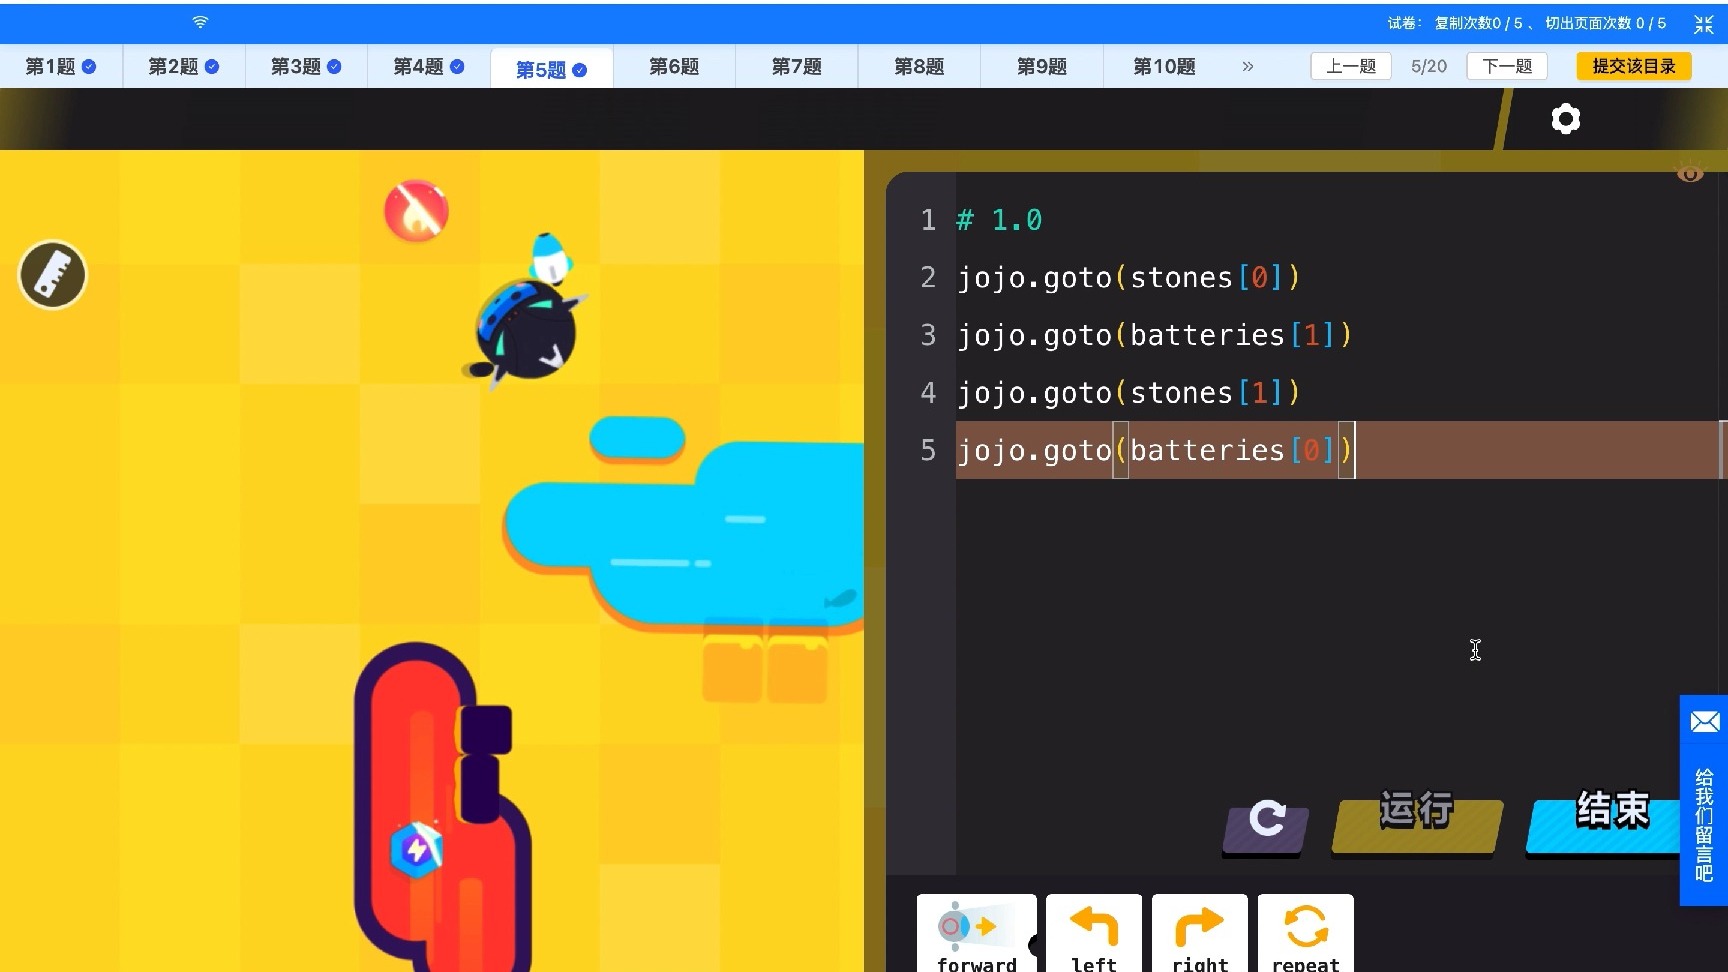Click the reset icon next to 运行
1728x972 pixels.
pos(1264,822)
